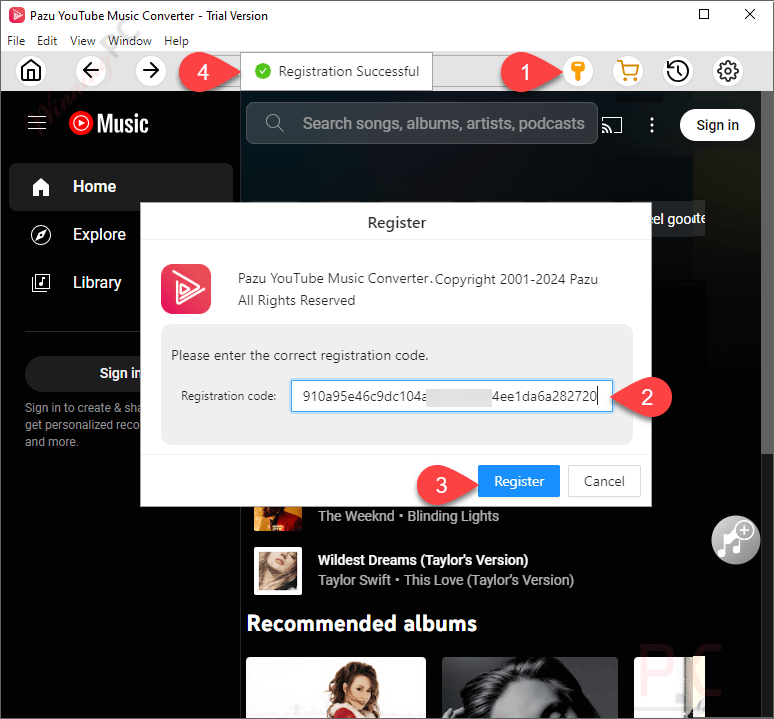Go to the home page via toolbar house icon

(31, 71)
